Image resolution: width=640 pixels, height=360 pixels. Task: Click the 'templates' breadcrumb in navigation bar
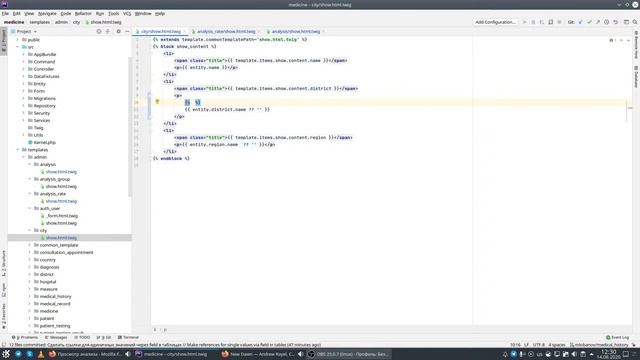(x=40, y=22)
